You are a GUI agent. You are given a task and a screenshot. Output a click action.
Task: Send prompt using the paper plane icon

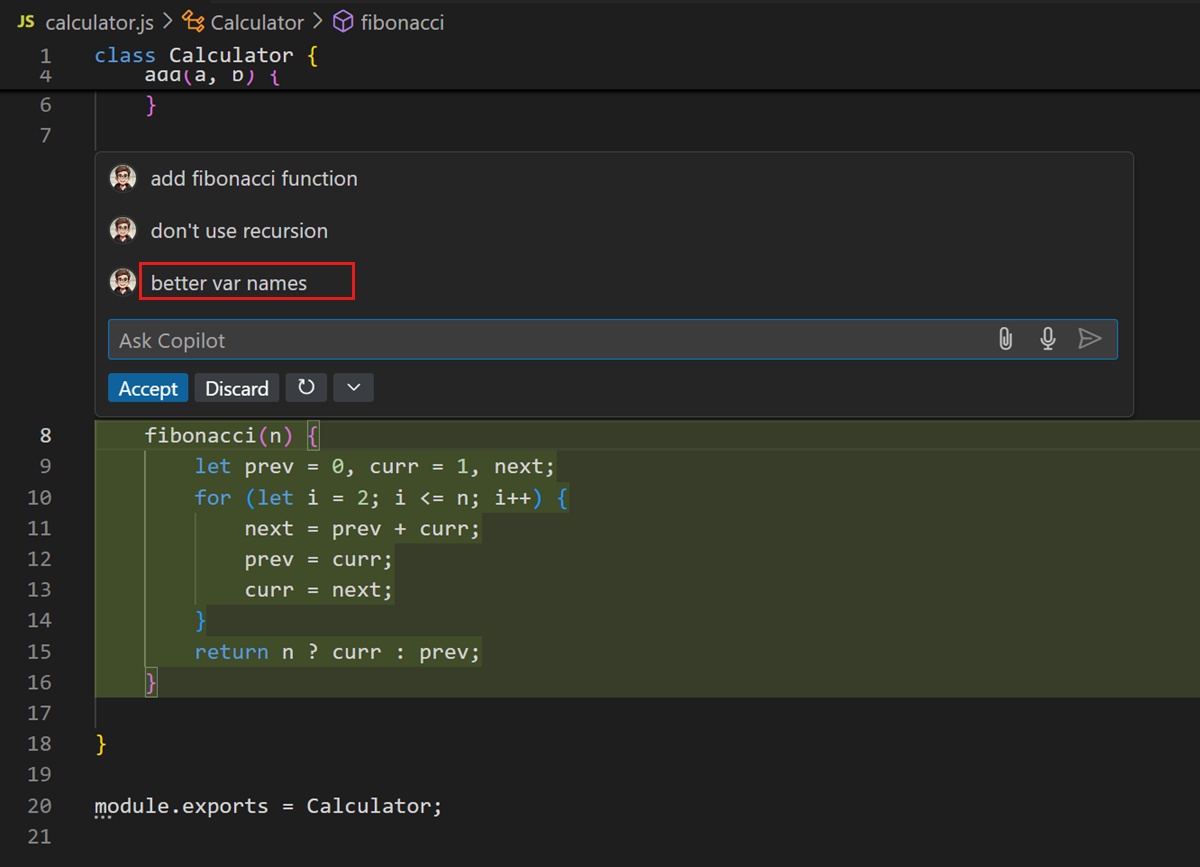click(1090, 339)
